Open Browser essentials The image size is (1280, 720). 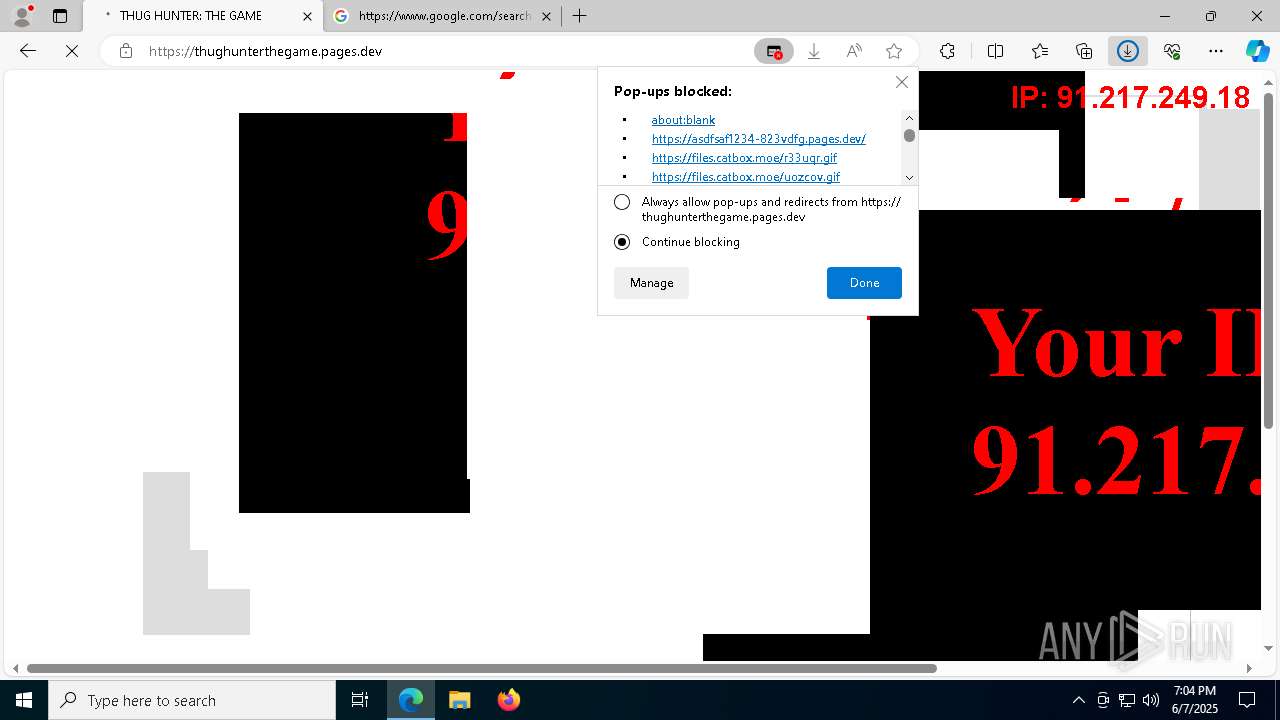pyautogui.click(x=1172, y=51)
